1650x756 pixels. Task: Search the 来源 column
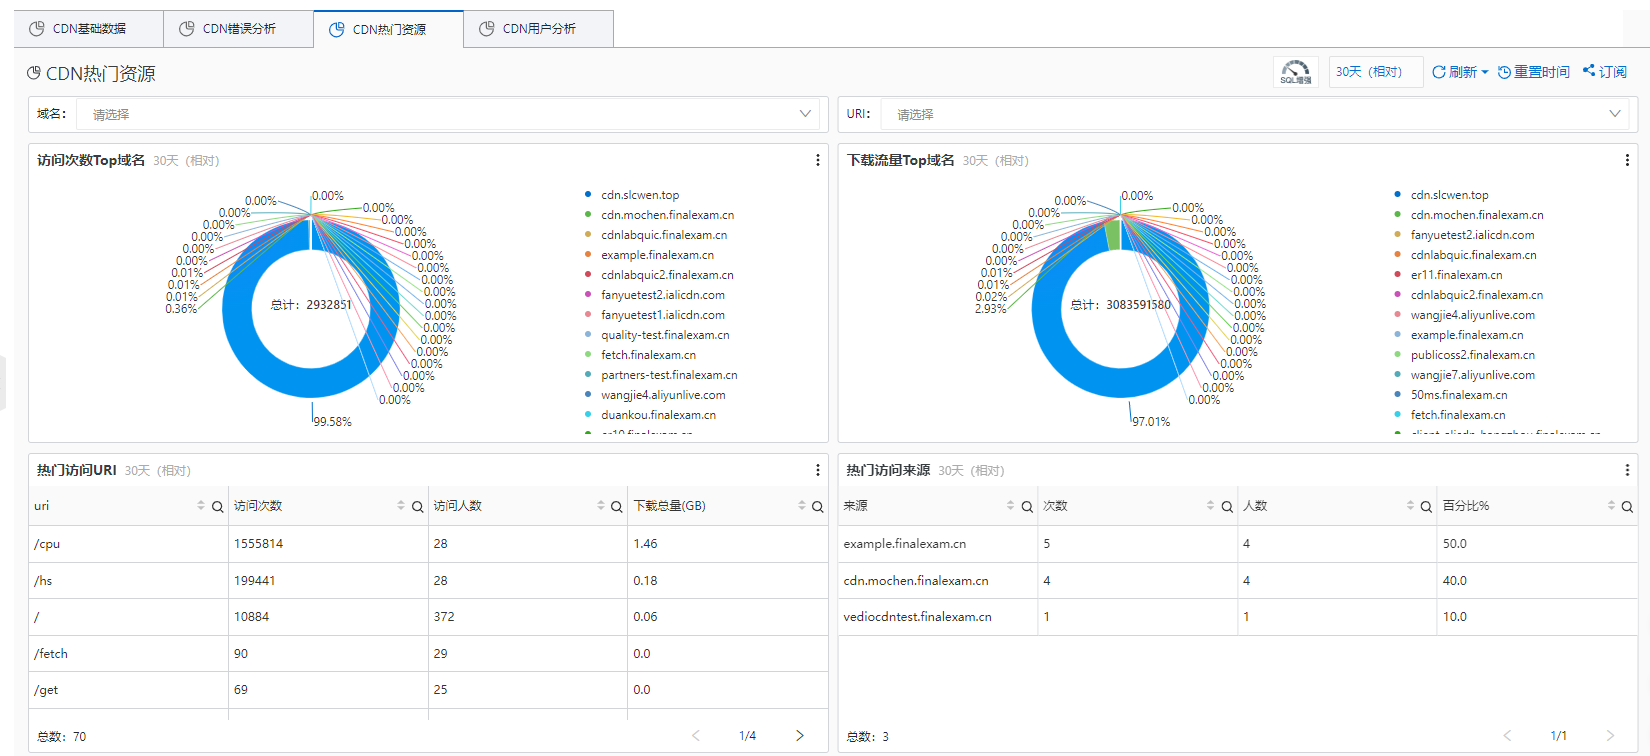1027,507
